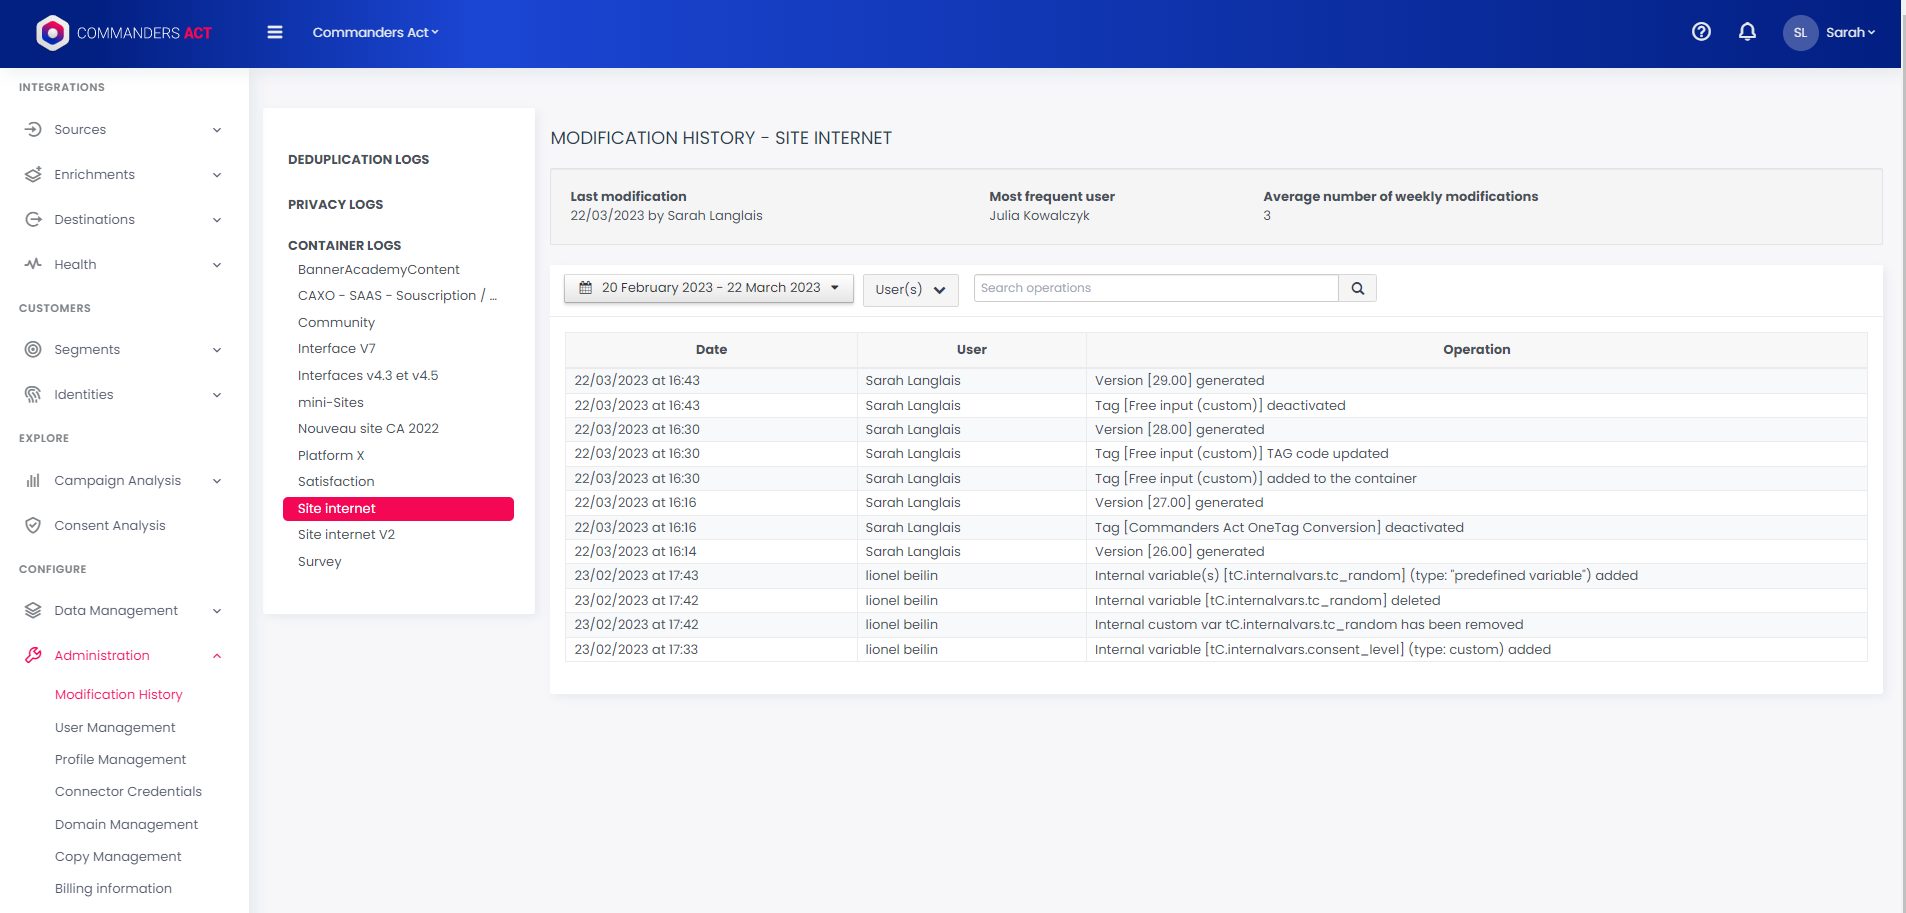The height and width of the screenshot is (913, 1906).
Task: Expand the Sources menu chevron
Action: [x=217, y=130]
